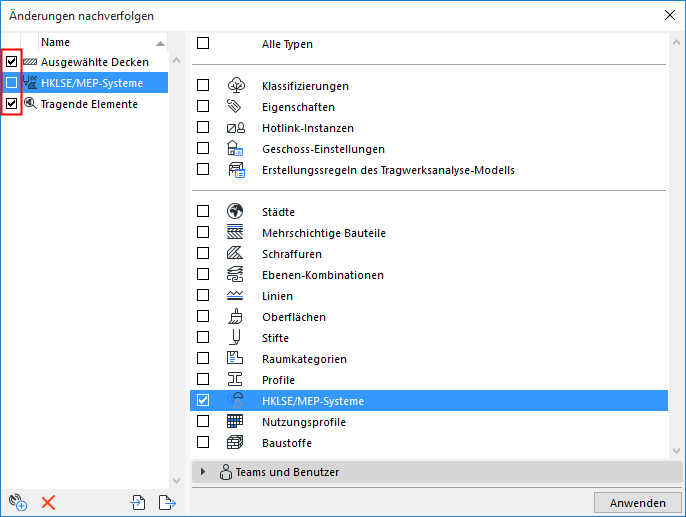
Task: Select the Tragende Elemente filter row
Action: (84, 104)
